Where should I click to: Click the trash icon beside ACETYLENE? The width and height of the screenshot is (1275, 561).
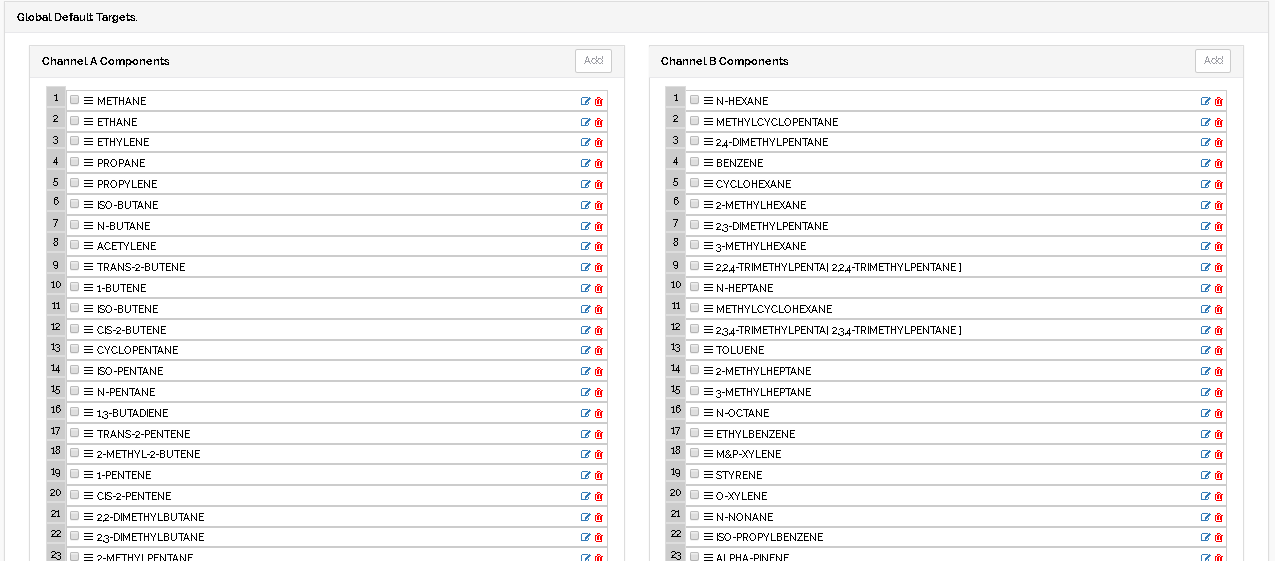tap(599, 247)
